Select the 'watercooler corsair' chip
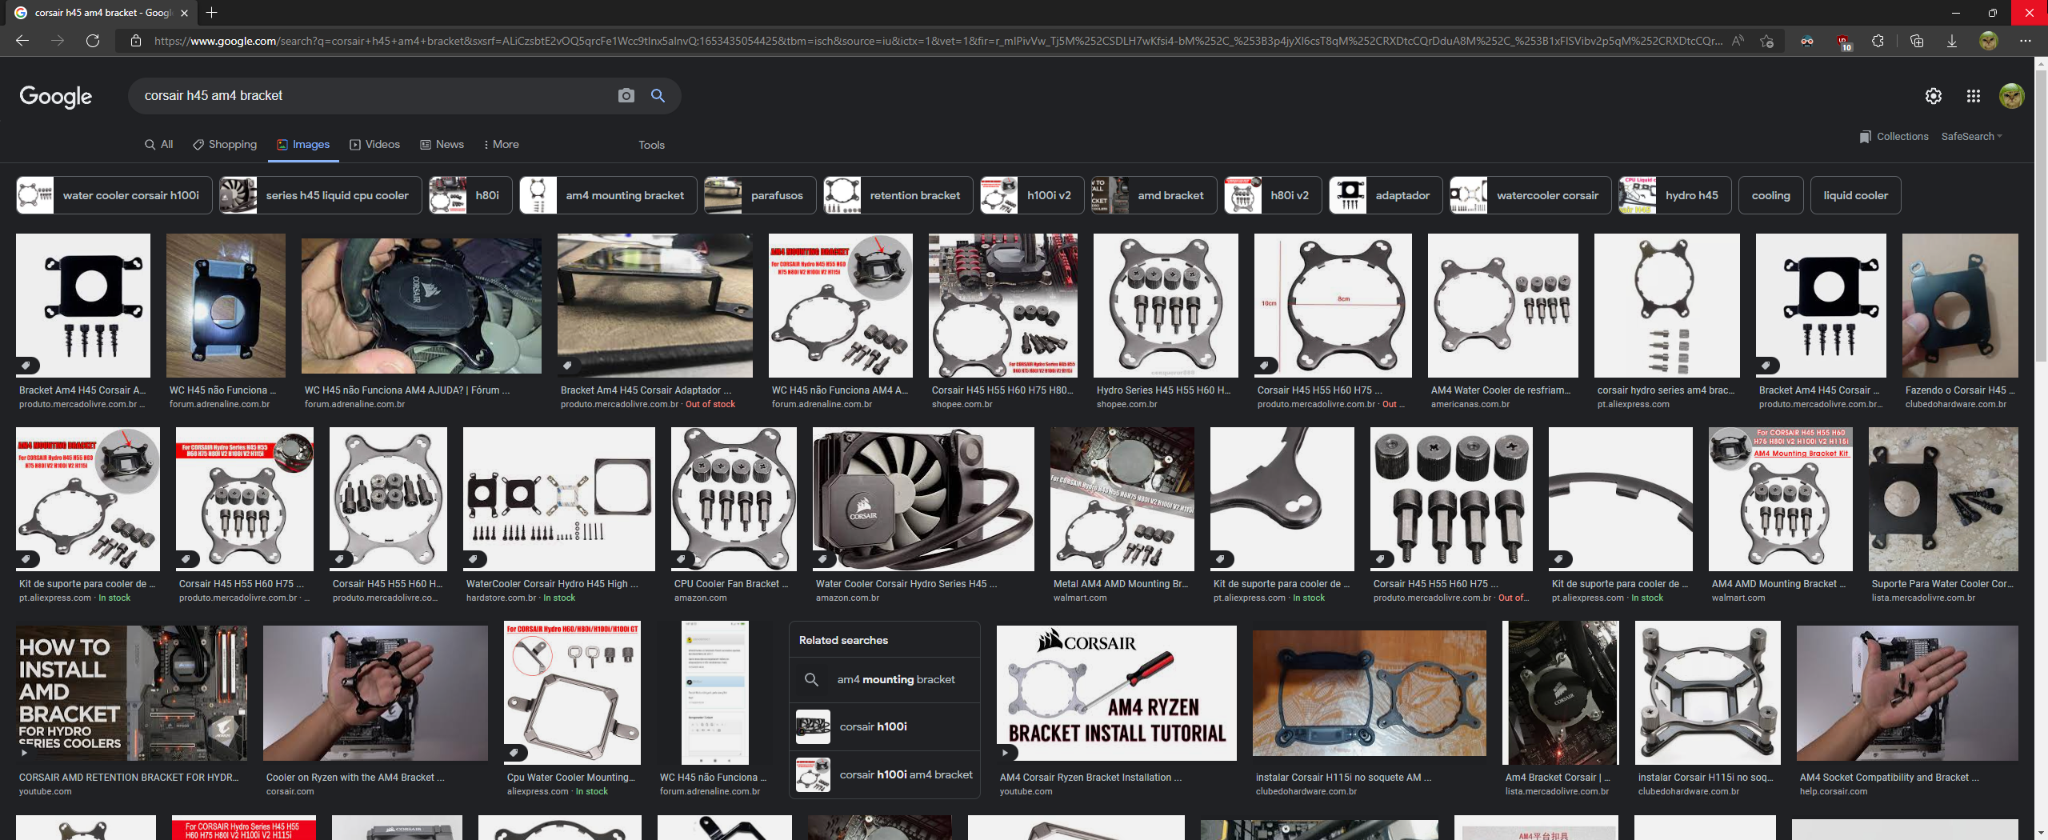The width and height of the screenshot is (2048, 840). pos(1530,196)
